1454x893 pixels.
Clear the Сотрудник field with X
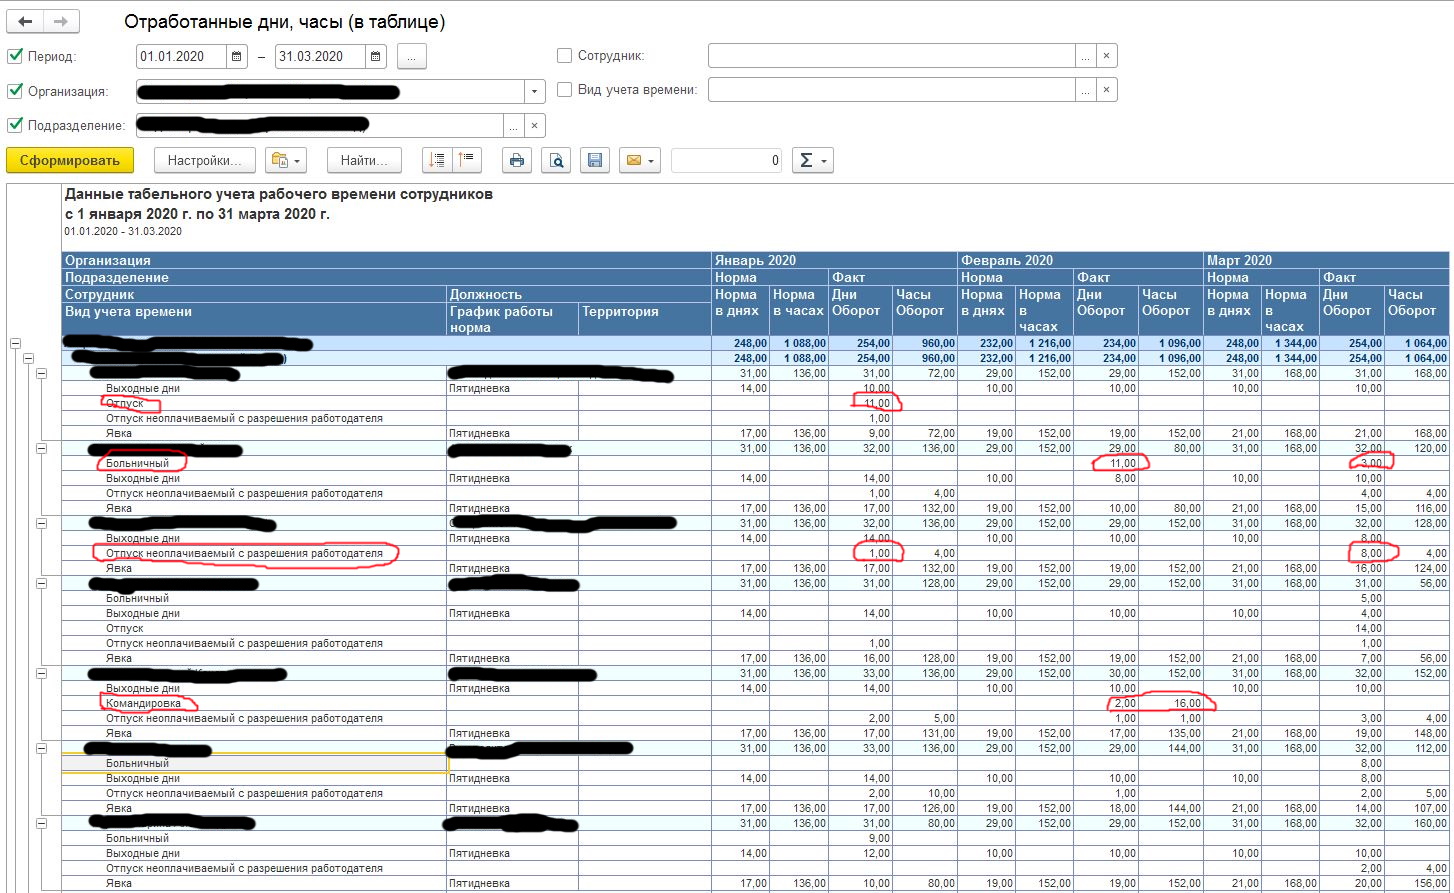pyautogui.click(x=1107, y=56)
